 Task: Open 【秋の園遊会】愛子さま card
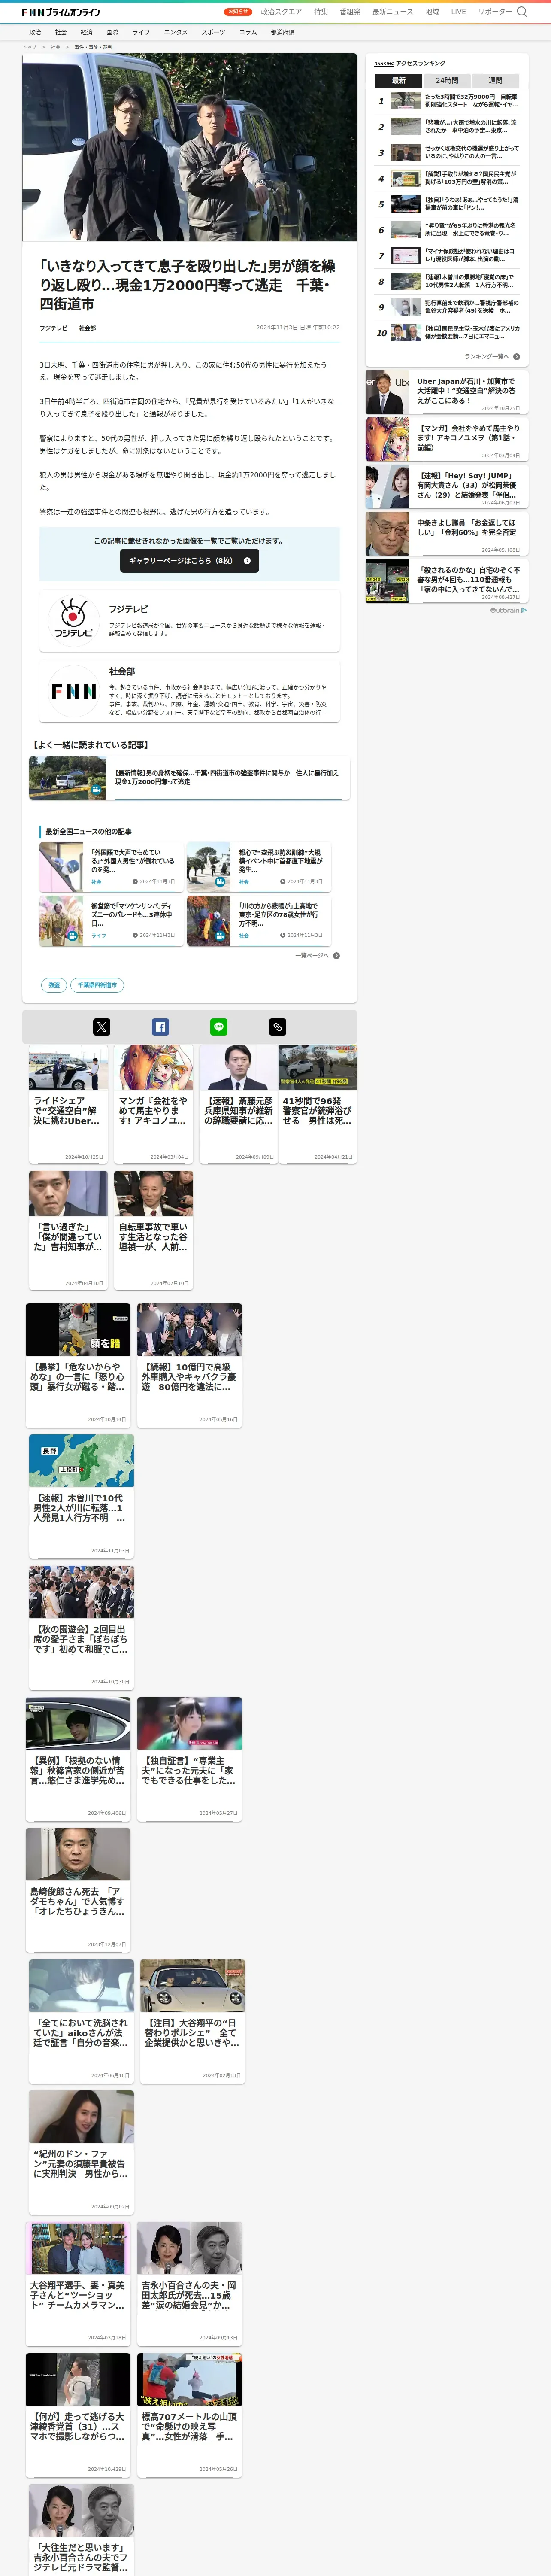click(x=81, y=1628)
